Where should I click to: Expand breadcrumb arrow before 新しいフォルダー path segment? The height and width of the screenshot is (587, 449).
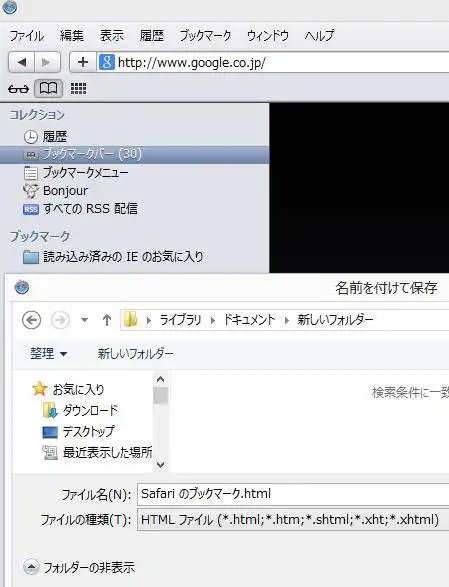pyautogui.click(x=287, y=320)
